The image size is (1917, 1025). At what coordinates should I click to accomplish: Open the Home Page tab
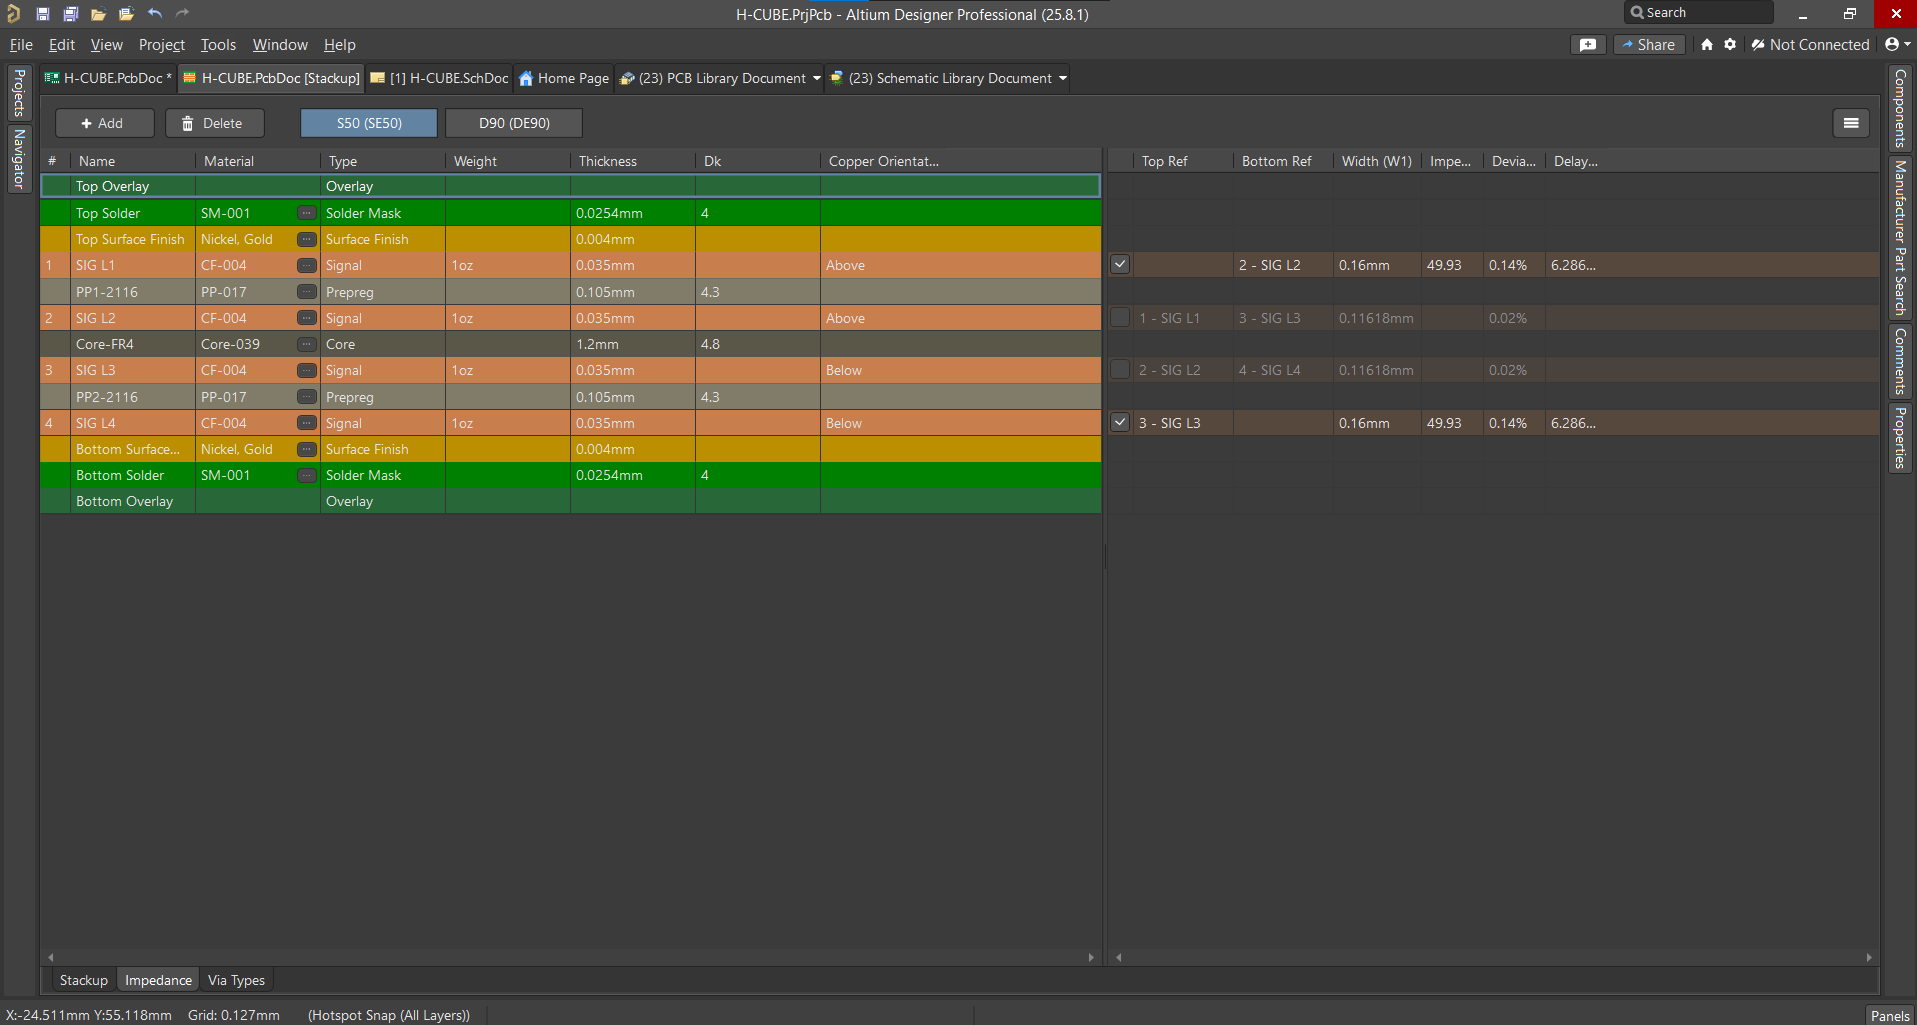[564, 78]
